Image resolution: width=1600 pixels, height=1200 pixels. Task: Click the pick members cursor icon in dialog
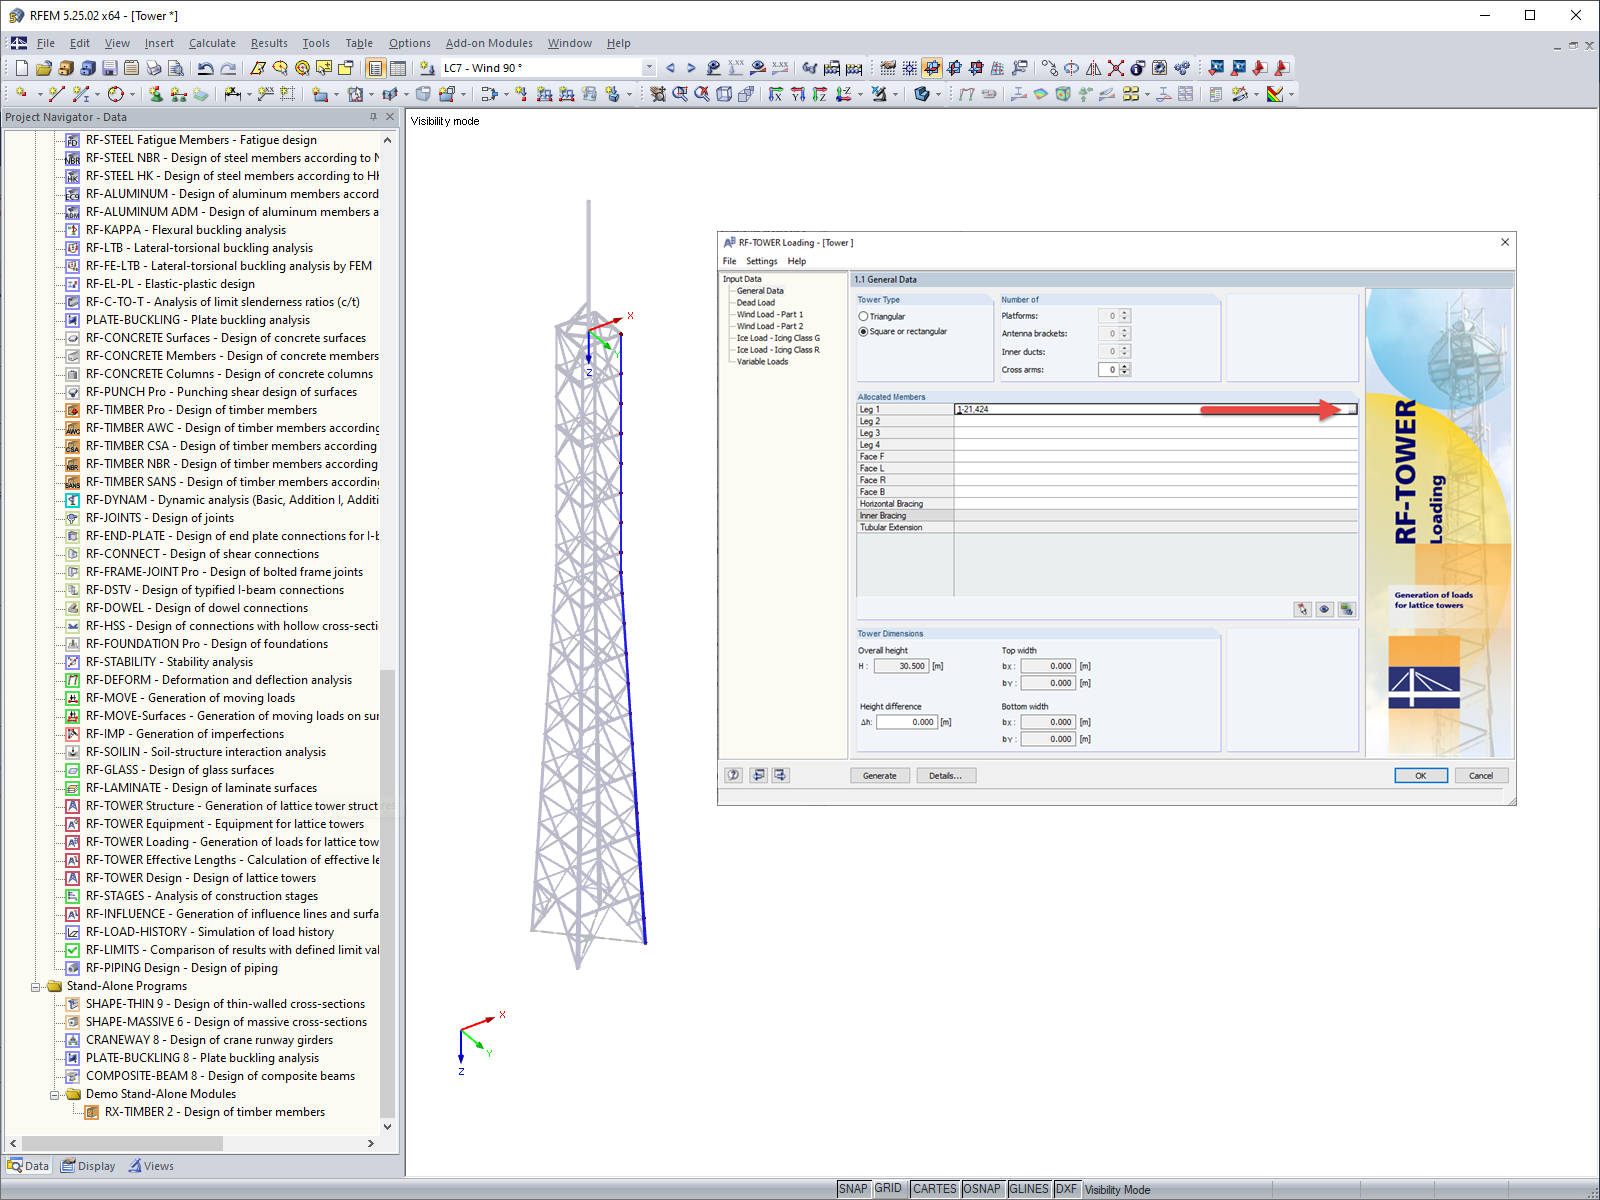(x=1302, y=609)
